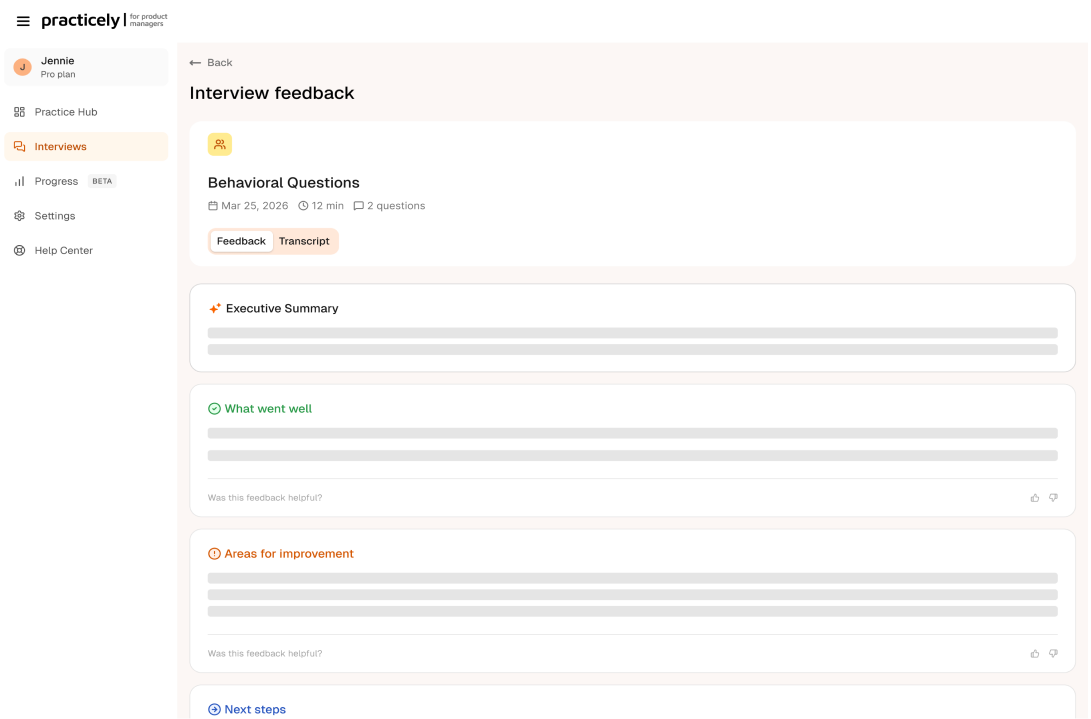
Task: Open Jennie Pro plan account card
Action: pyautogui.click(x=86, y=67)
